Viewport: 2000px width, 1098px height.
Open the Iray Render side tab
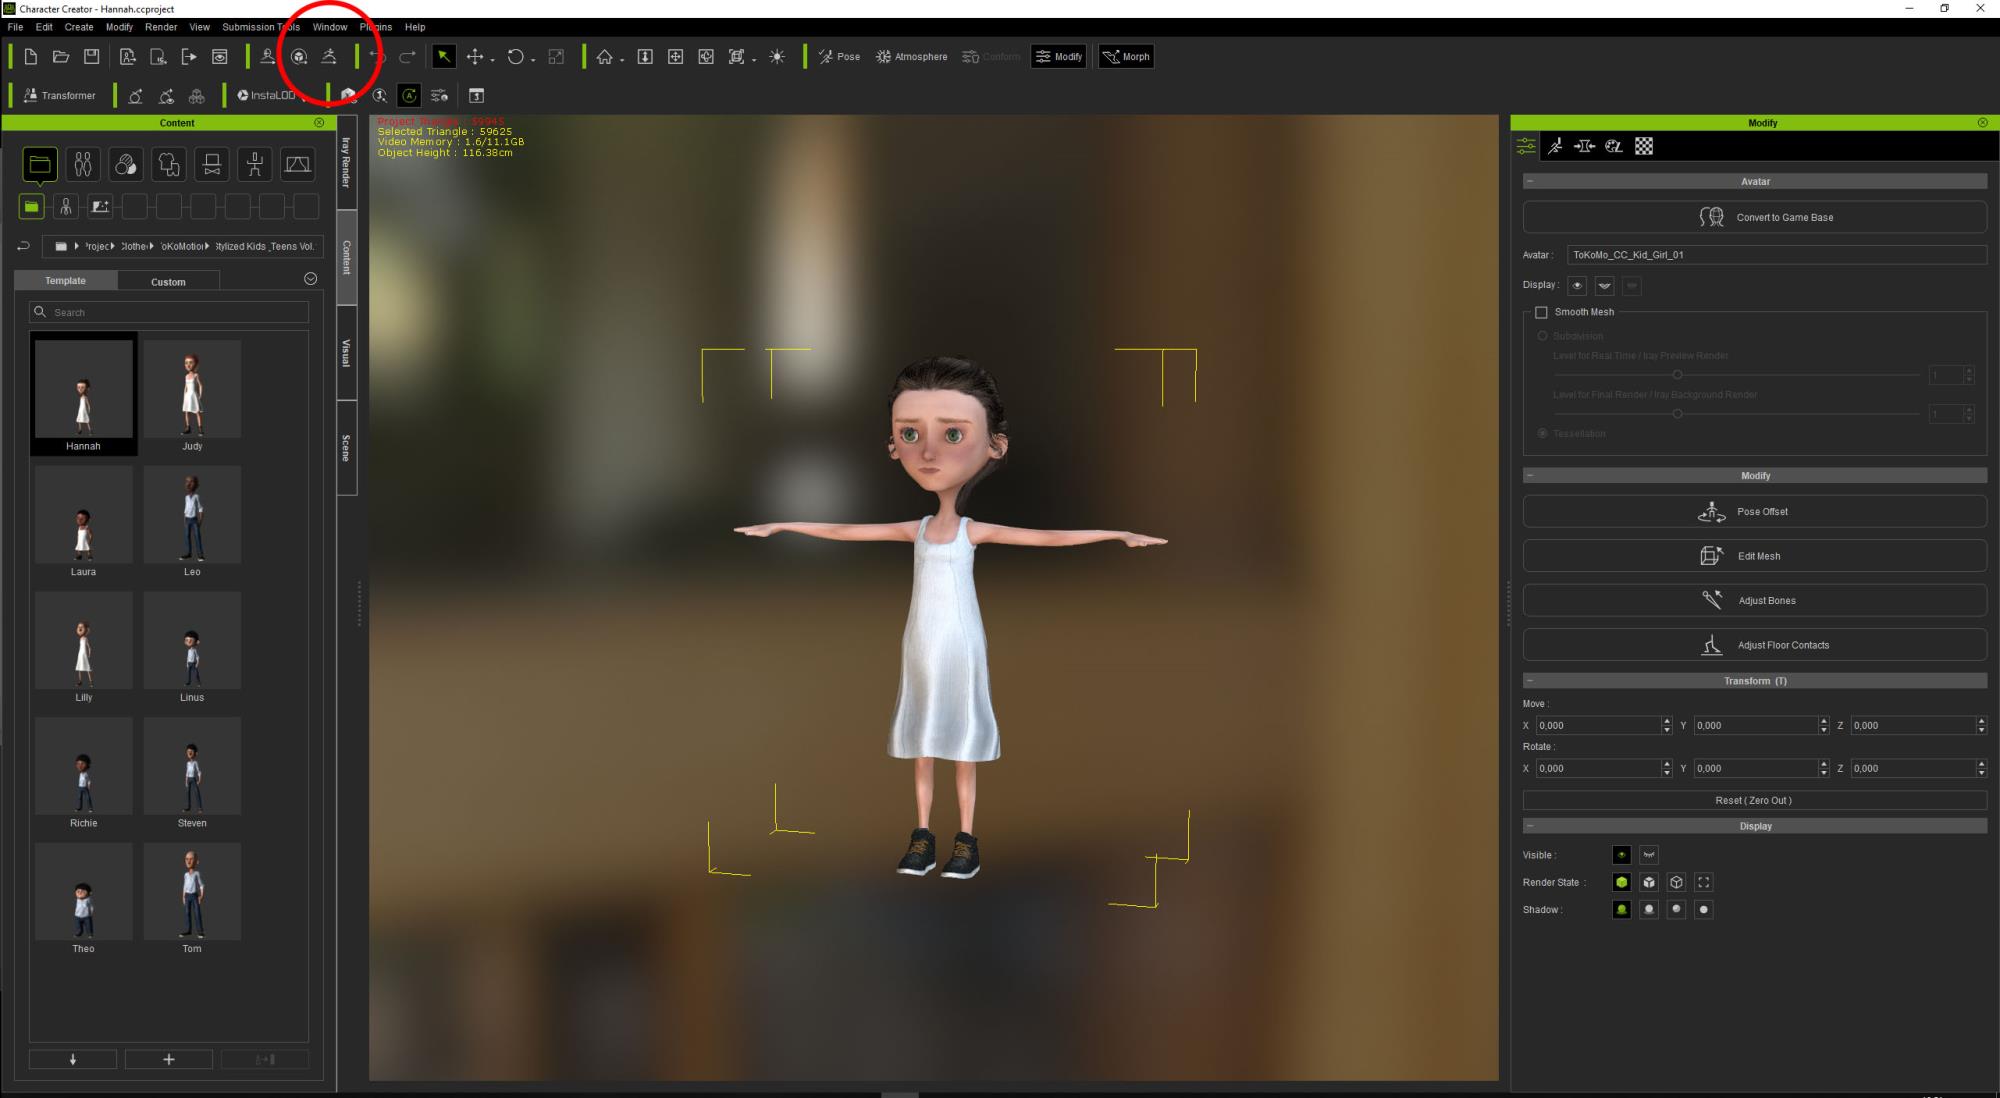pos(346,162)
